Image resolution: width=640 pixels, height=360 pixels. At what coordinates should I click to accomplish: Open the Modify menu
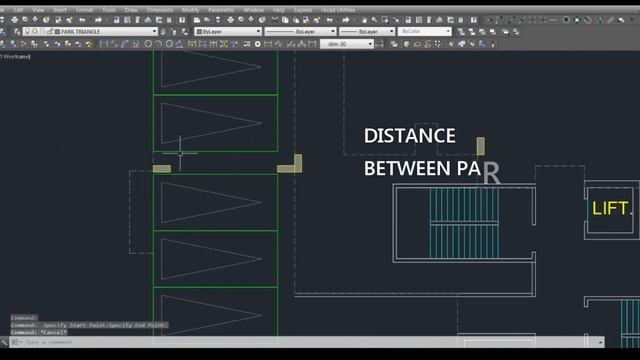tap(190, 10)
